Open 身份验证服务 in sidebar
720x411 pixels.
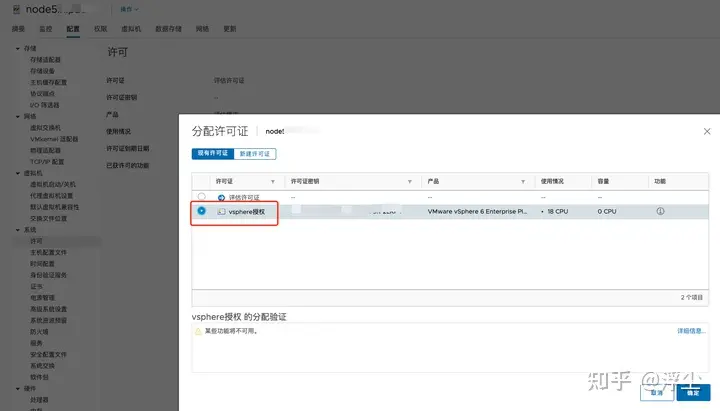[49, 275]
